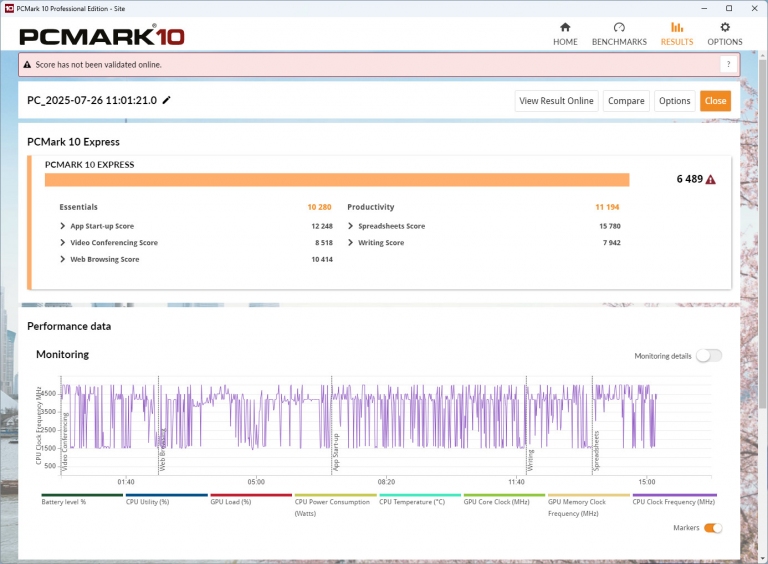Viewport: 768px width, 564px height.
Task: Click the vertical scrollbar on the right
Action: tap(763, 235)
